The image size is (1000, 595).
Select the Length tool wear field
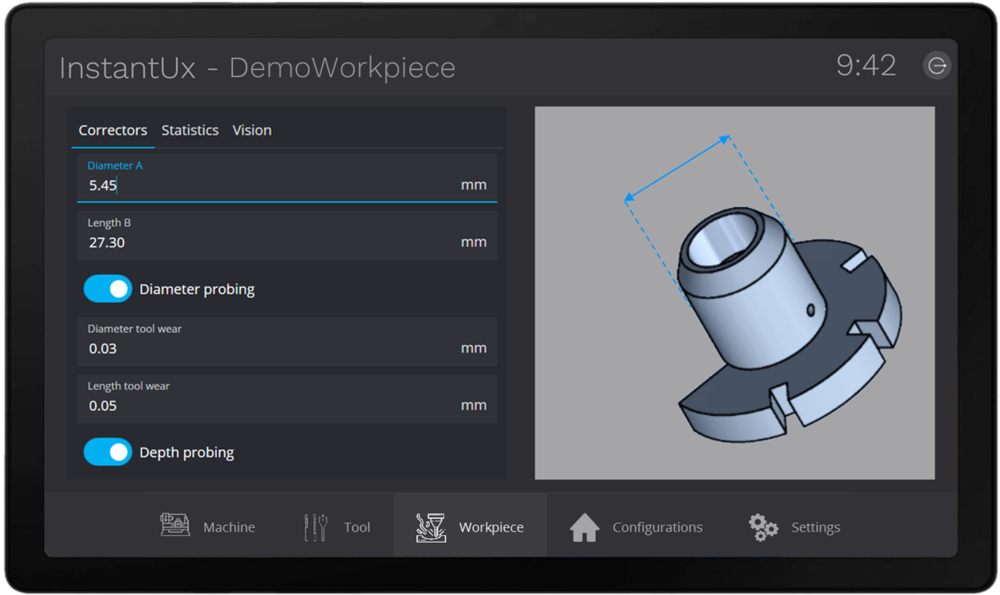270,405
